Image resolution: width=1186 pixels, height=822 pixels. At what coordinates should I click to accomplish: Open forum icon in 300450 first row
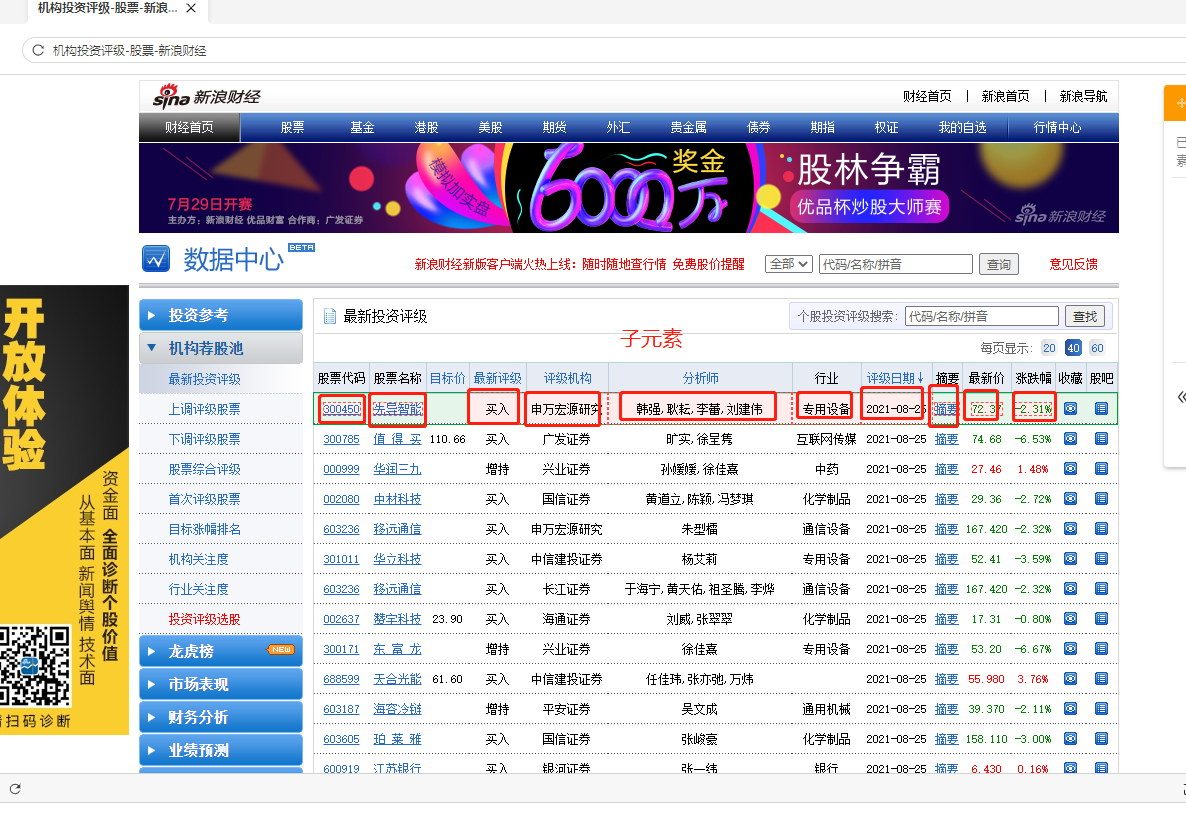[x=1101, y=408]
